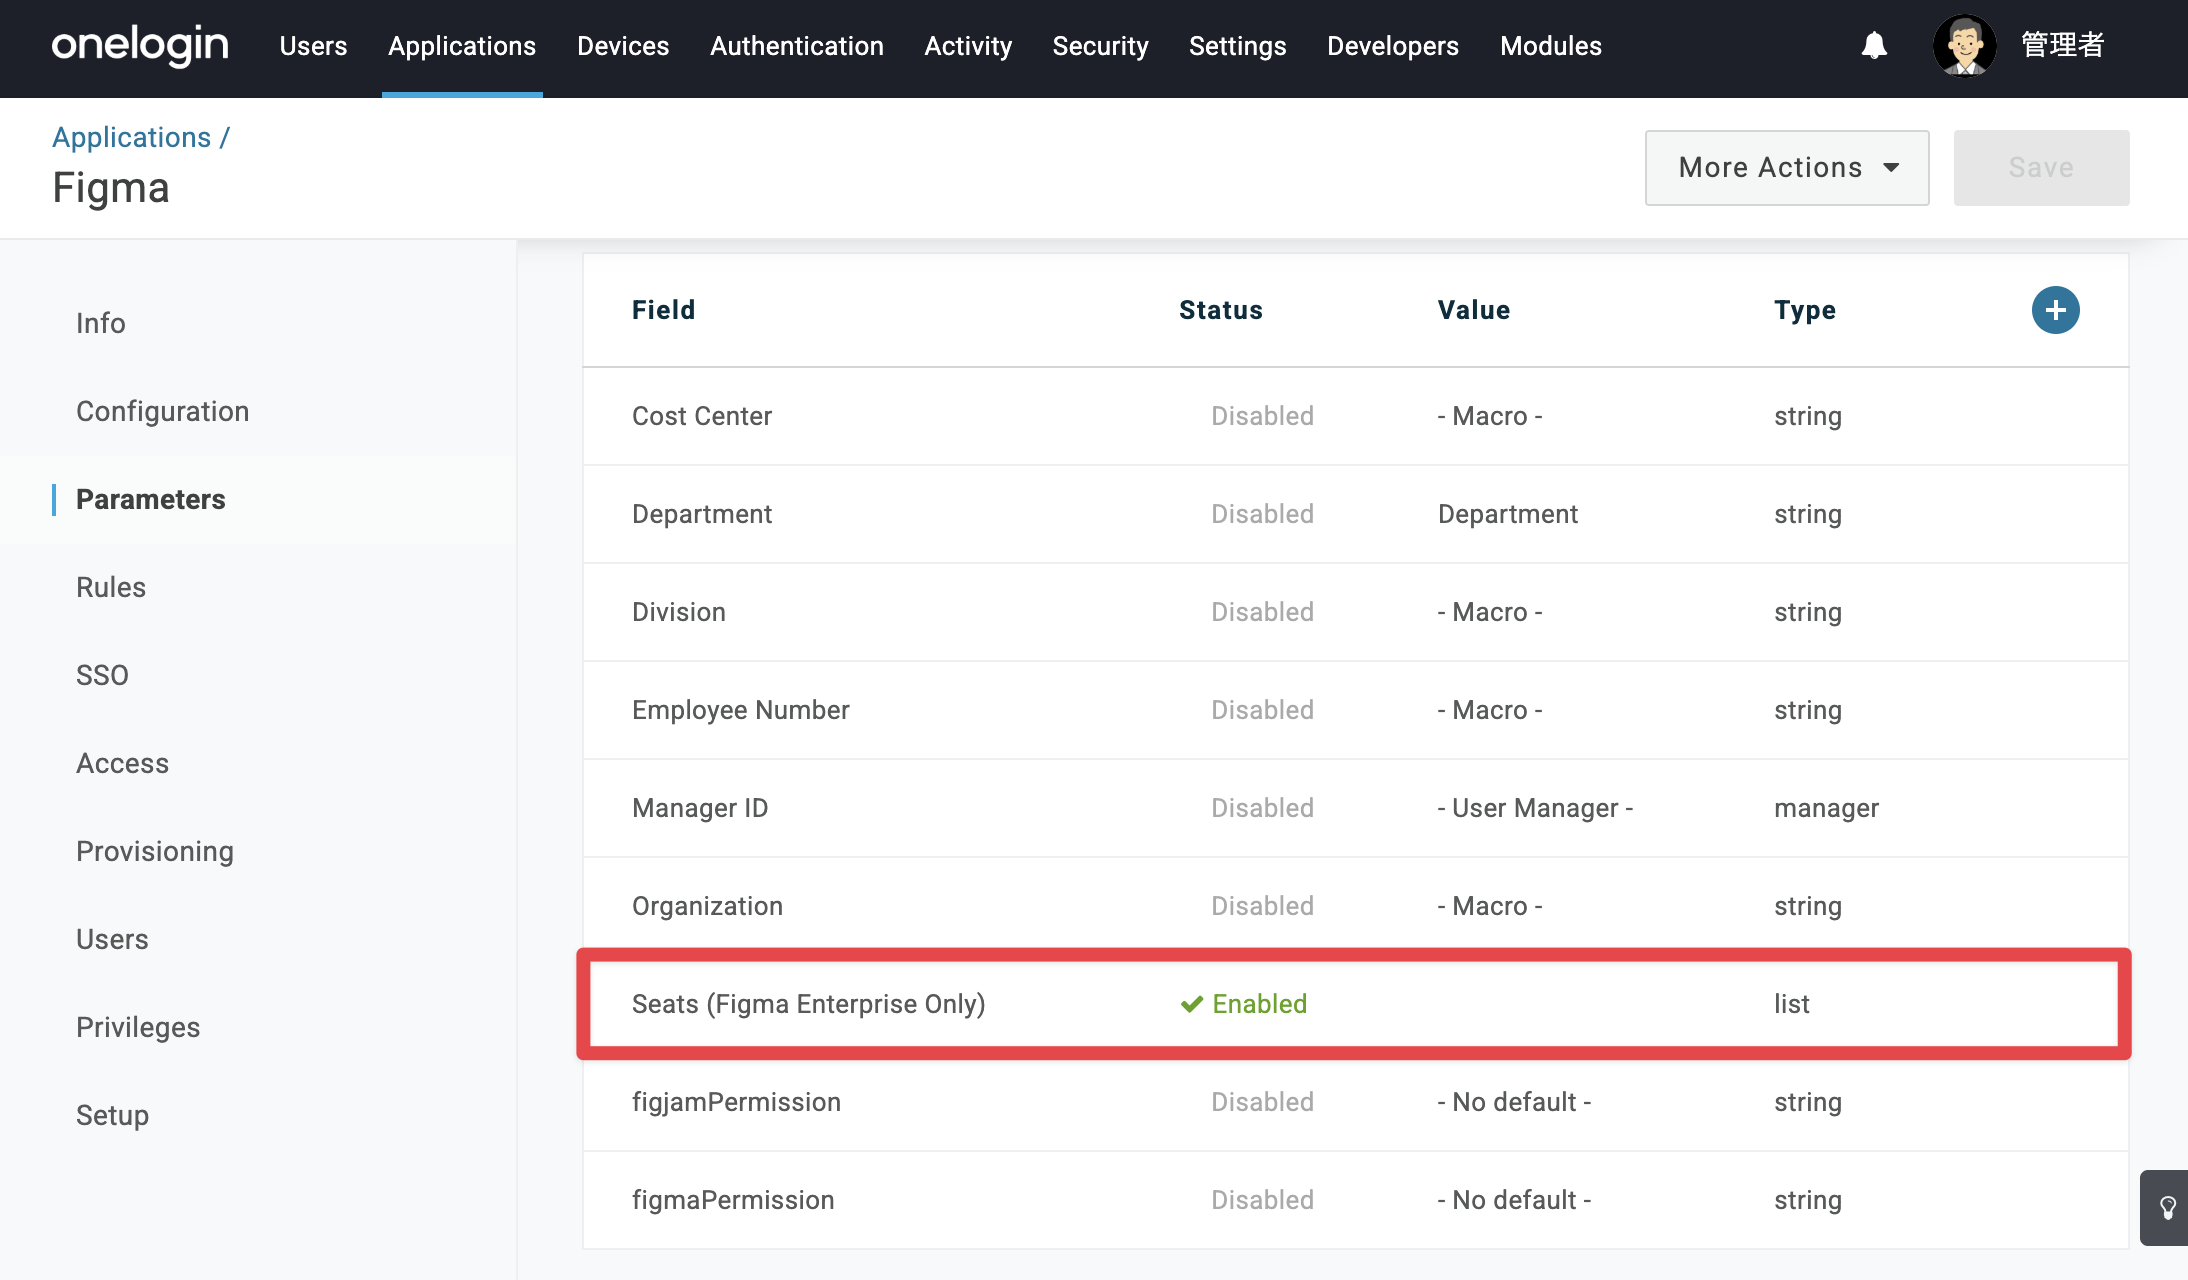Click the Figma page title
Image resolution: width=2188 pixels, height=1280 pixels.
111,188
